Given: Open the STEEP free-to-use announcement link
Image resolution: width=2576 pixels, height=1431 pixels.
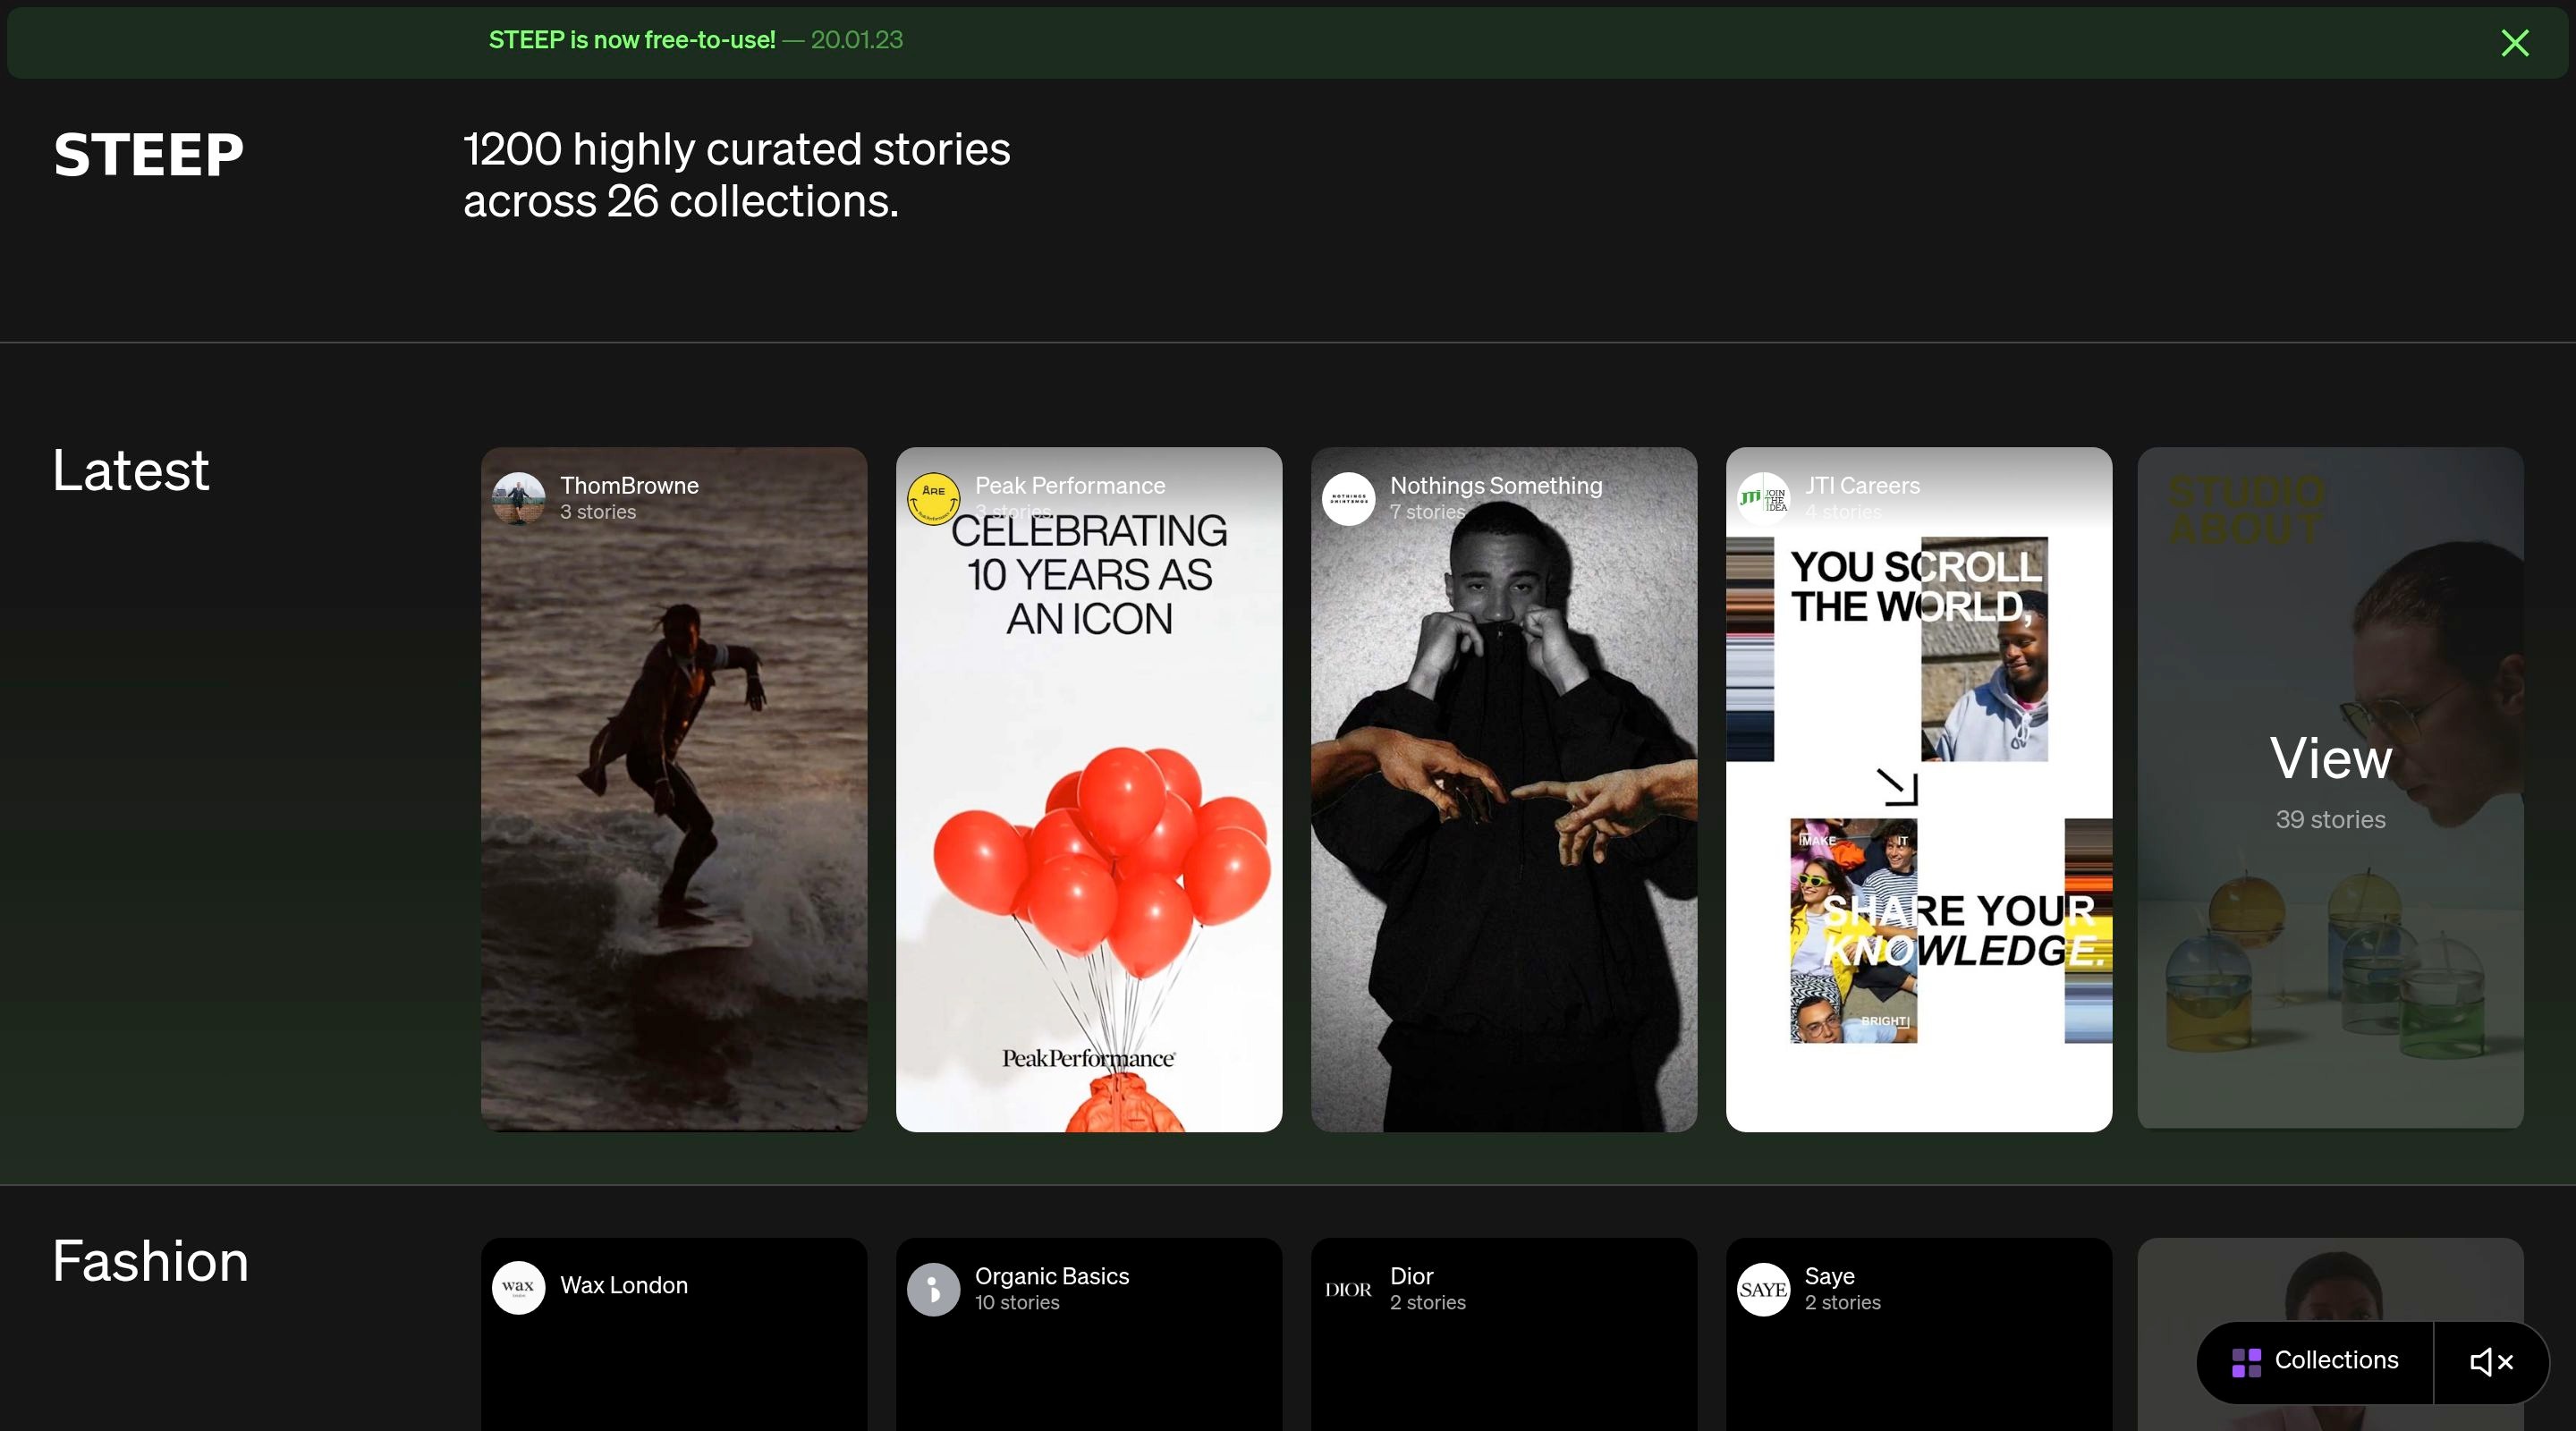Looking at the screenshot, I should [x=632, y=40].
